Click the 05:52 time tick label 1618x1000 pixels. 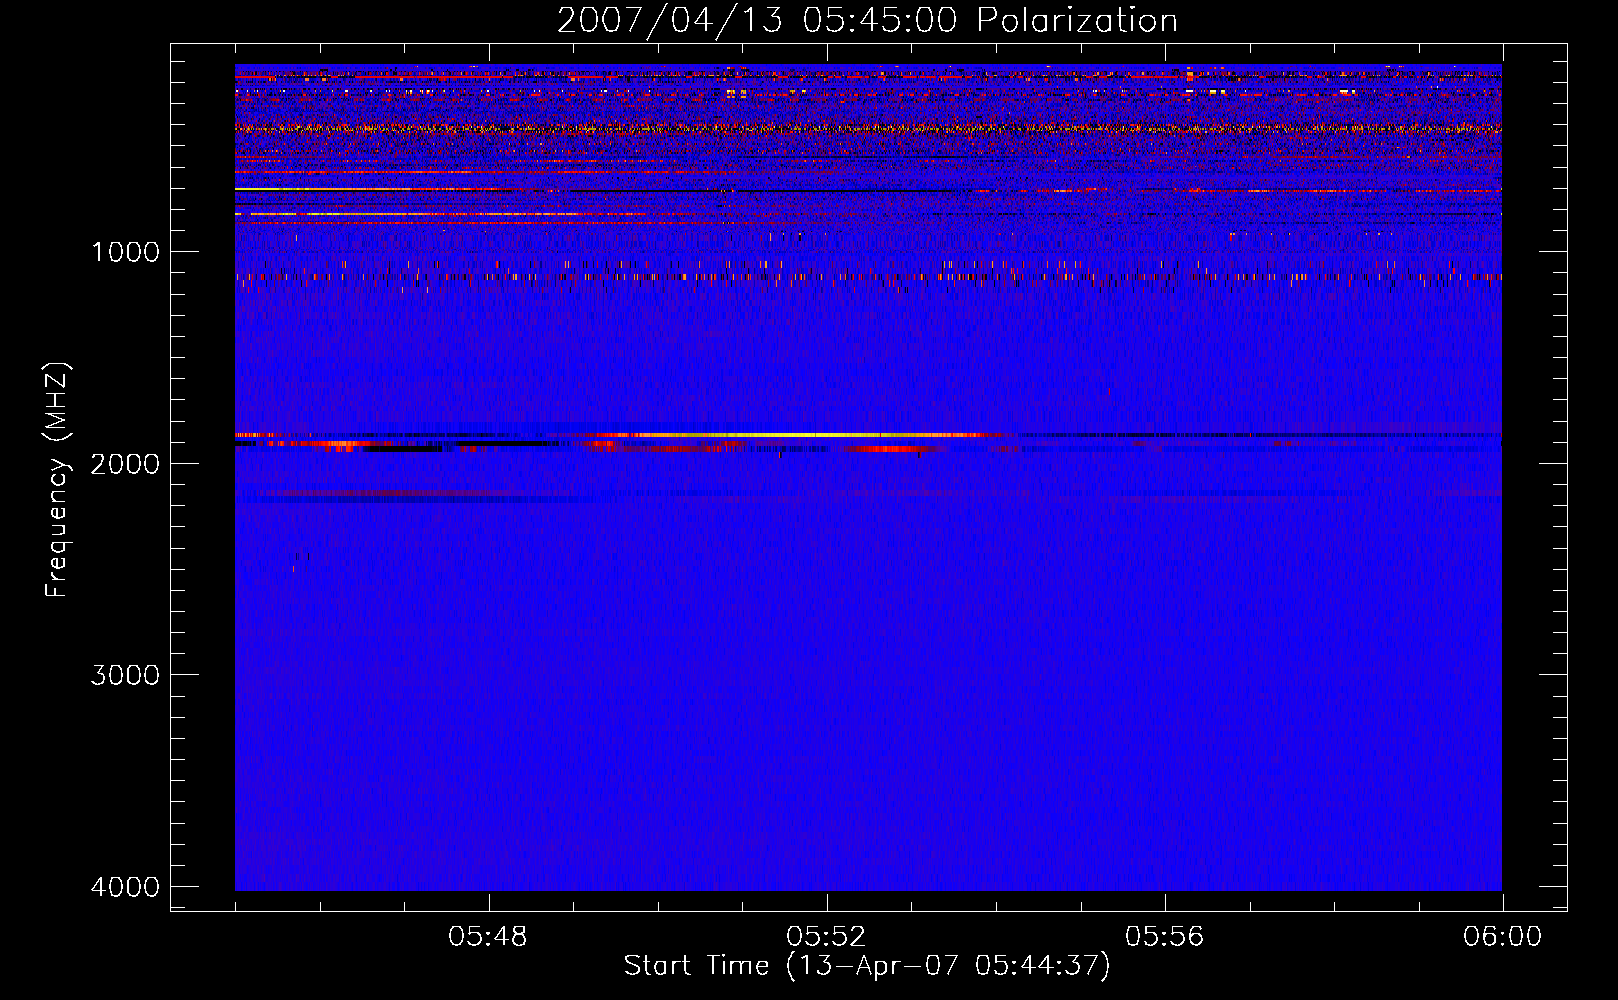826,937
